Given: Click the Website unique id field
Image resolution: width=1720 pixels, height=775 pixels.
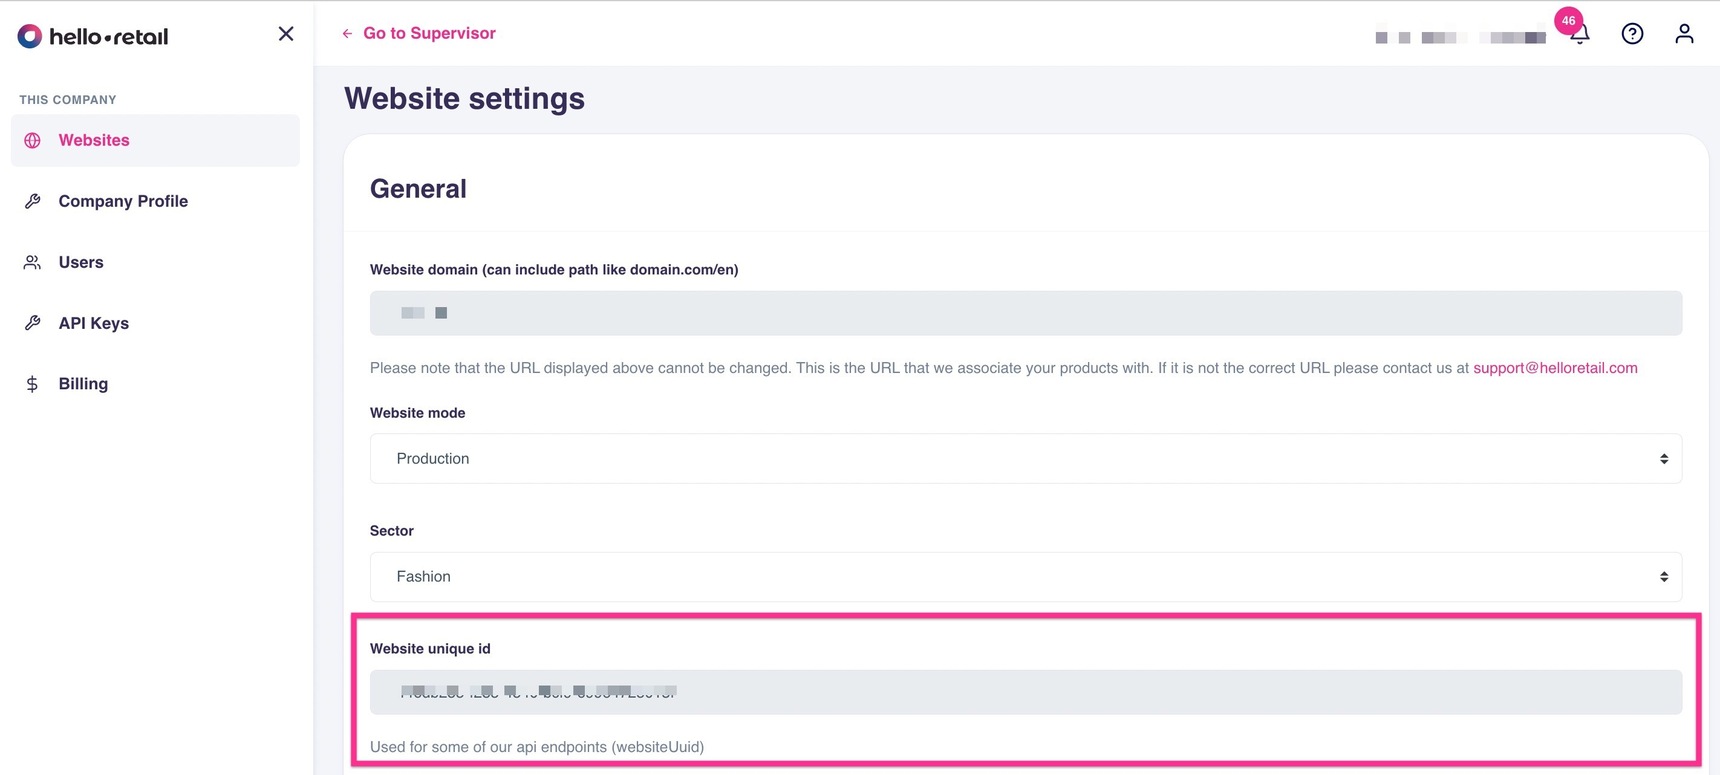Looking at the screenshot, I should pyautogui.click(x=1025, y=692).
